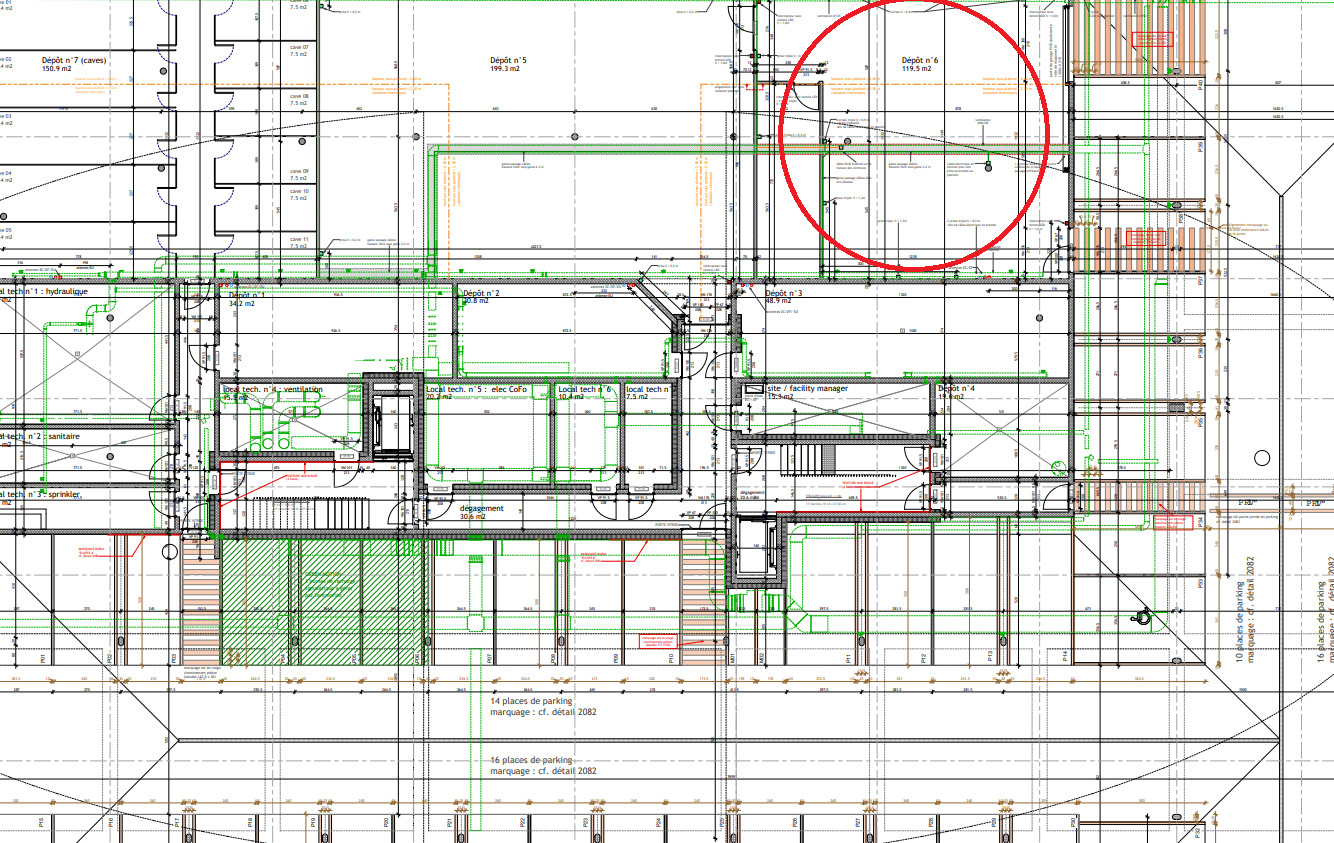Select the '34.2 m2' area text
Viewport: 1334px width, 843px height.
tap(243, 304)
